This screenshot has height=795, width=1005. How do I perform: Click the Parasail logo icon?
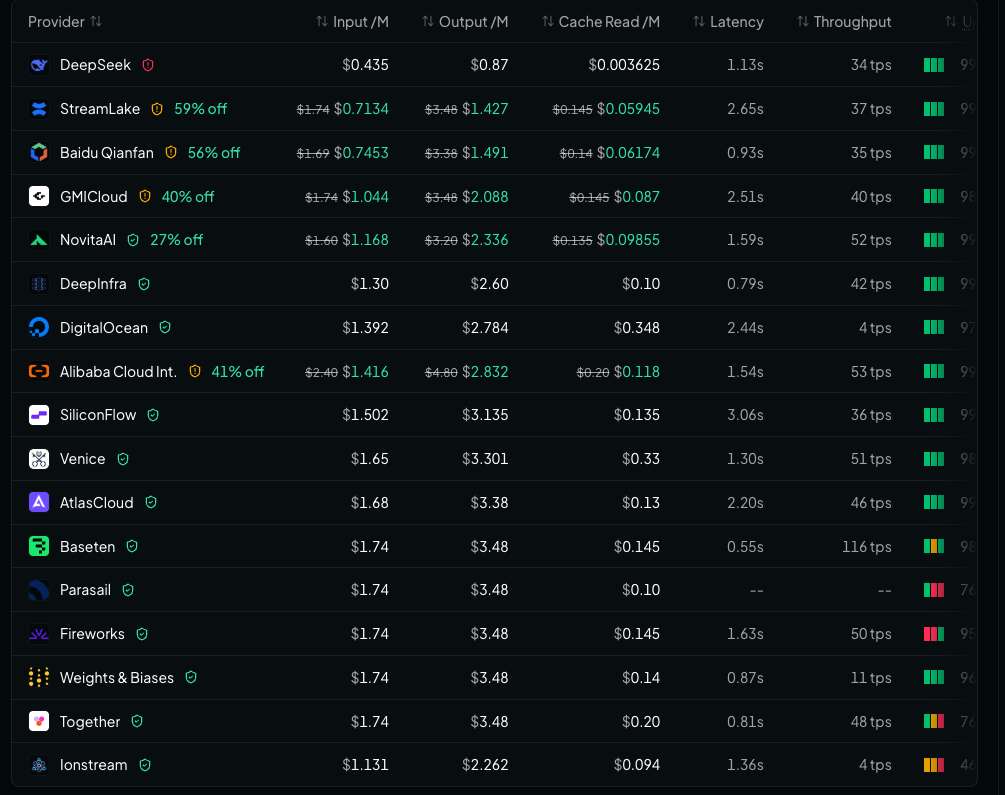click(x=39, y=590)
